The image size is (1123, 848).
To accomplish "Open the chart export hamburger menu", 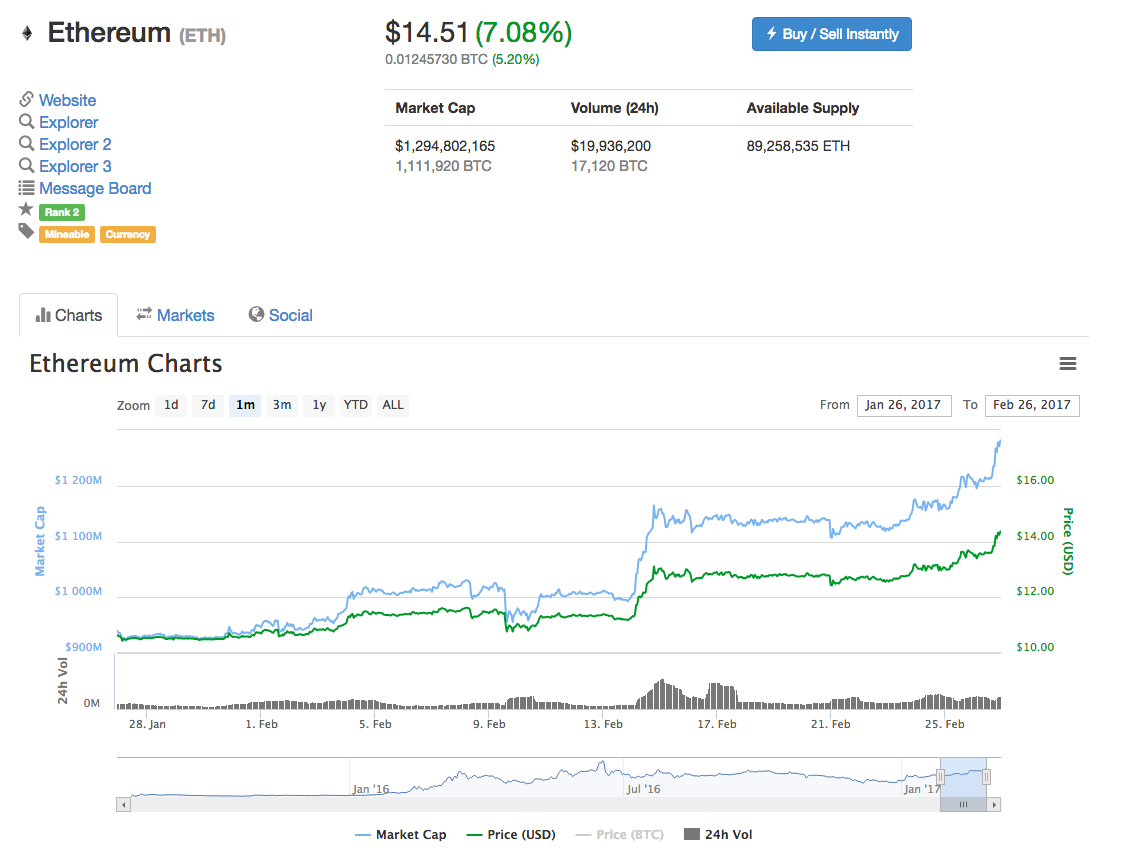I will point(1068,363).
